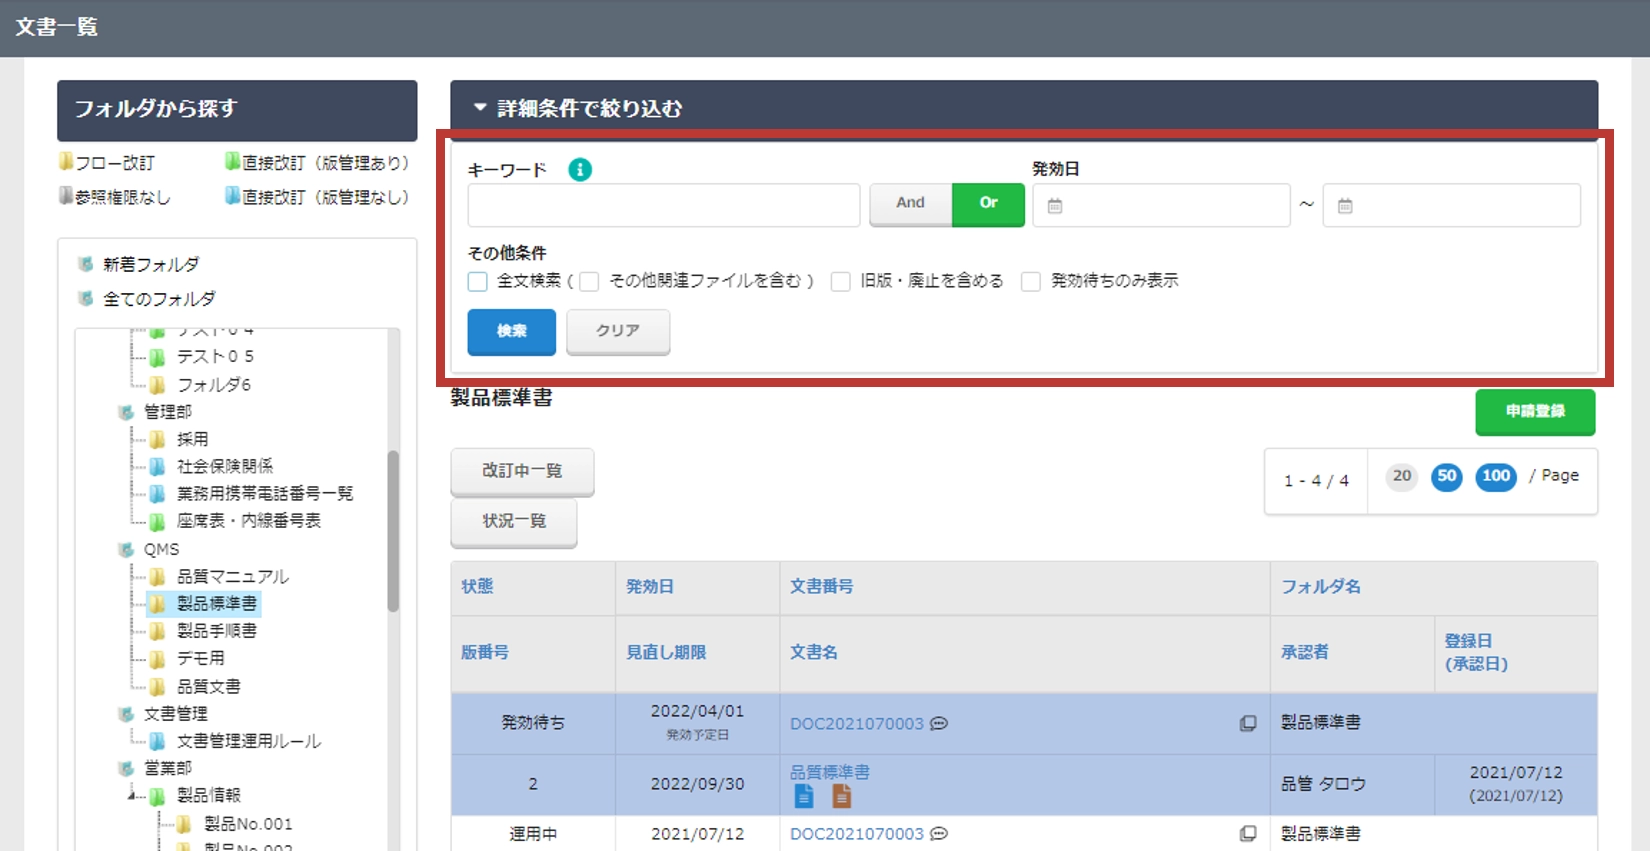This screenshot has height=851, width=1650.
Task: Click the フォルダ6 folder icon
Action: 158,385
